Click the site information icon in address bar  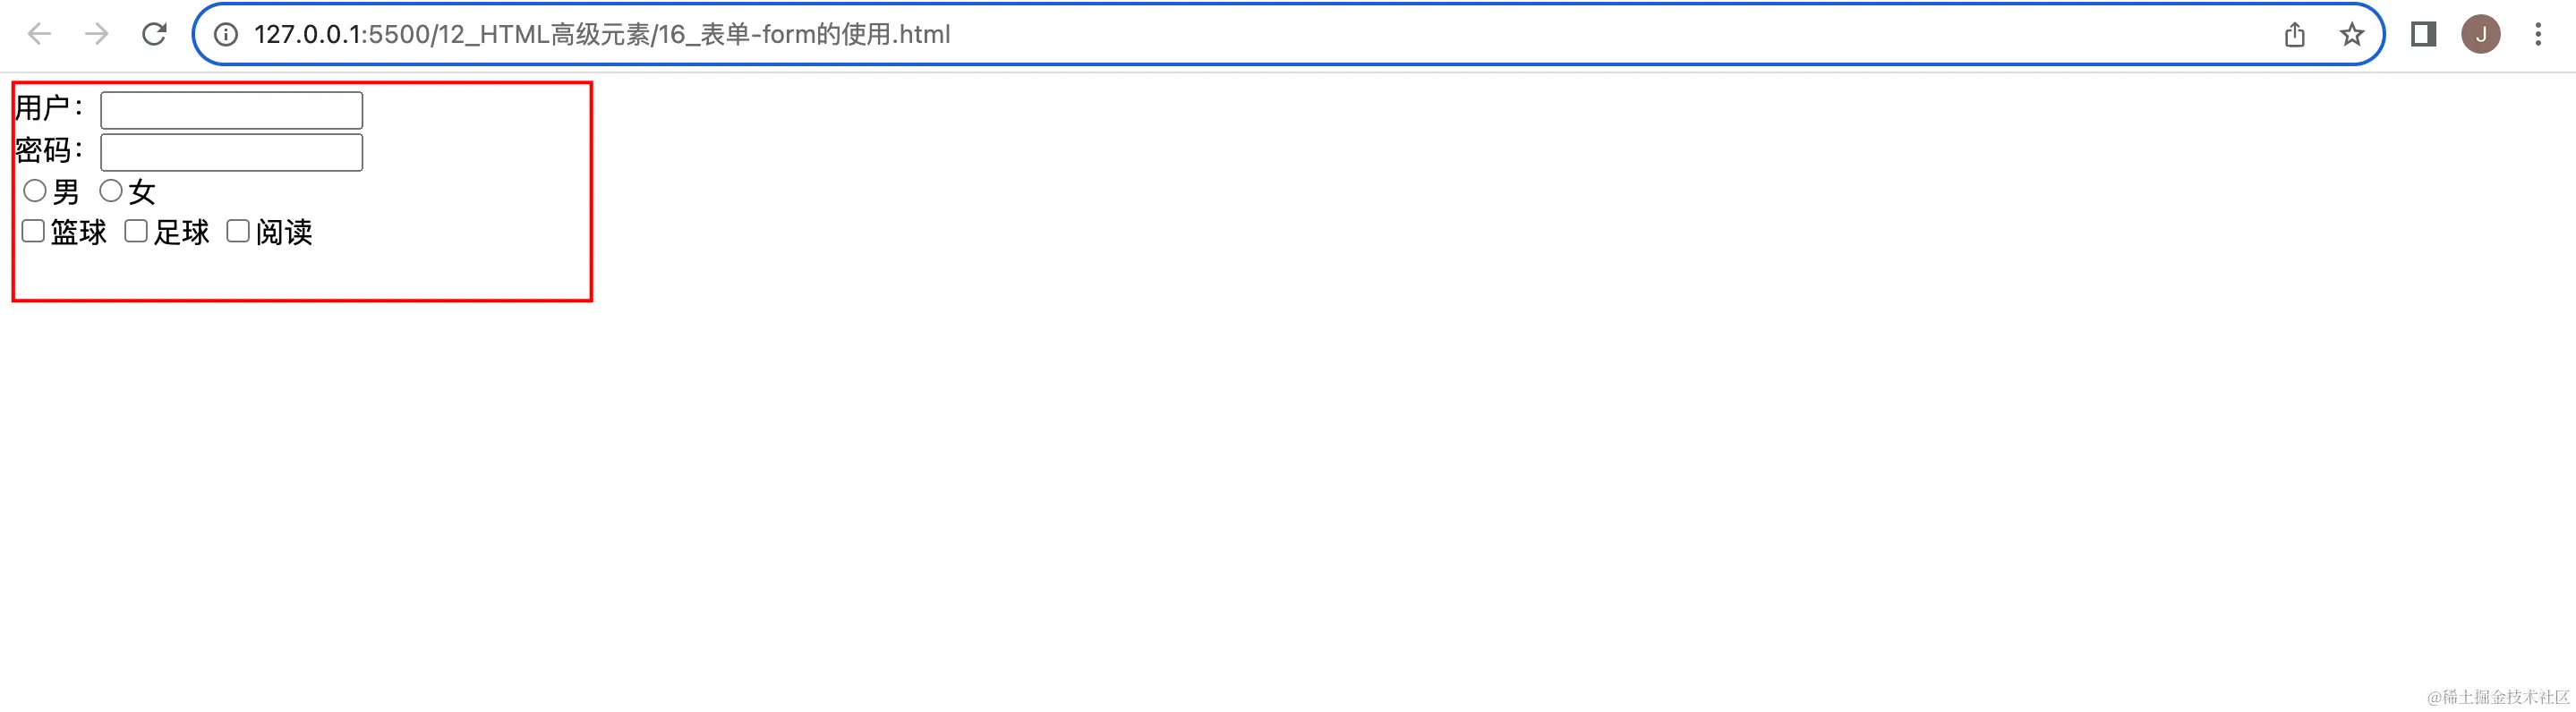[226, 34]
